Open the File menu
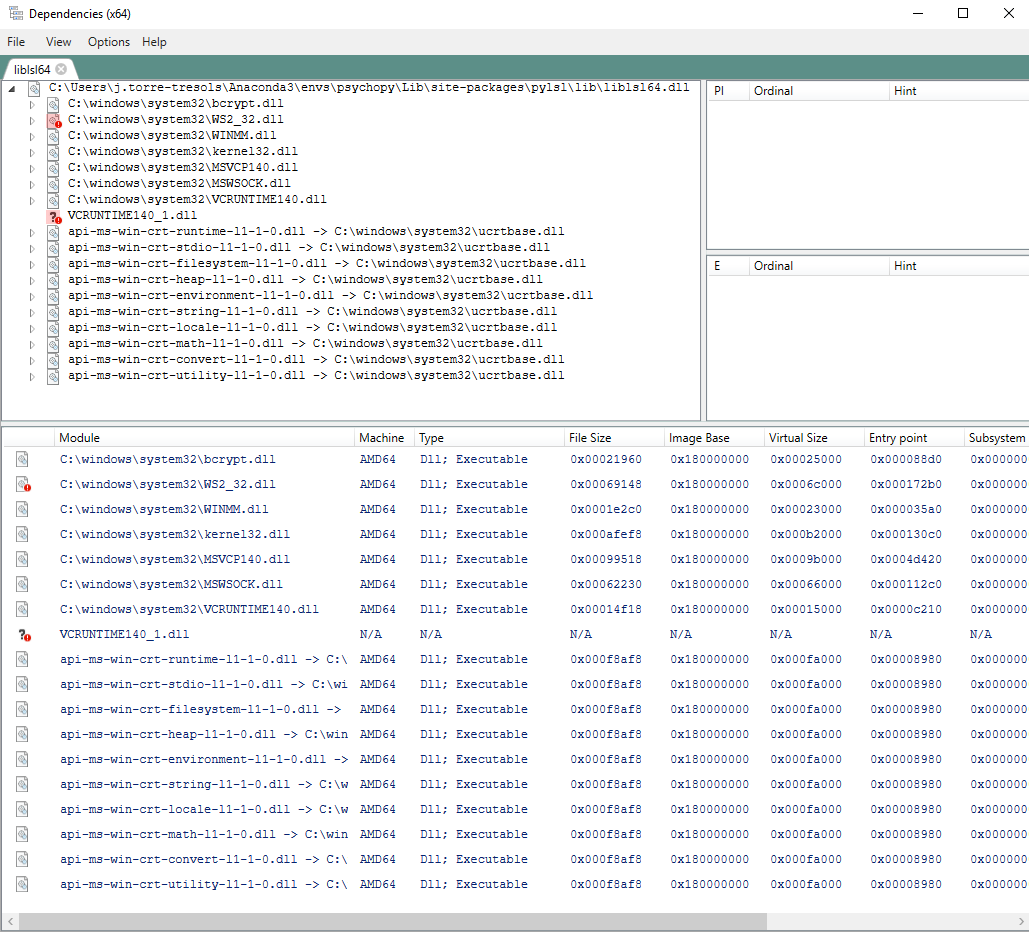The image size is (1029, 932). click(x=16, y=42)
